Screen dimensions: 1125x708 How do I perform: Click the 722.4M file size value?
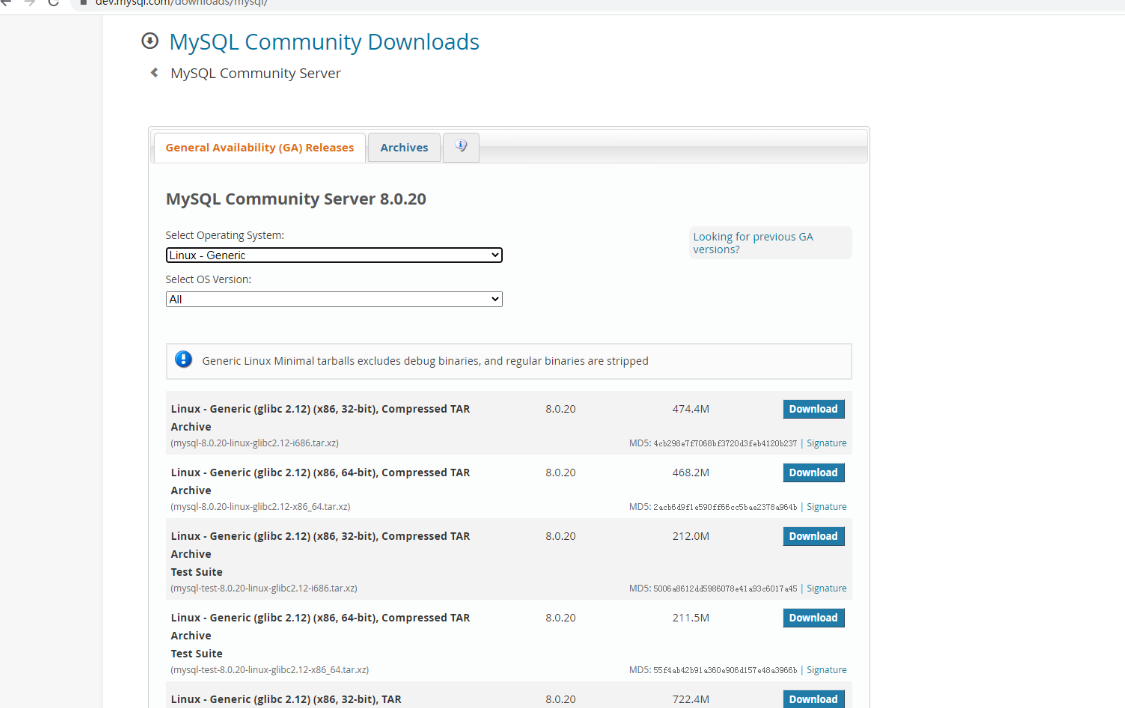coord(691,699)
